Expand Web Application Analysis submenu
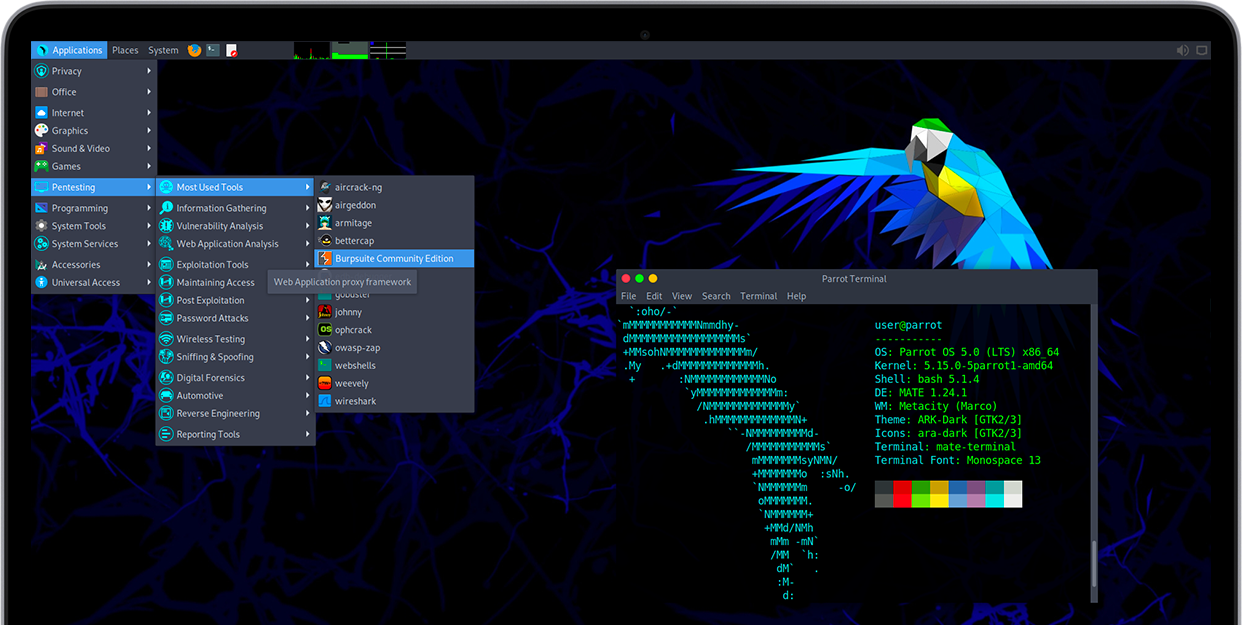The image size is (1242, 625). pyautogui.click(x=236, y=244)
